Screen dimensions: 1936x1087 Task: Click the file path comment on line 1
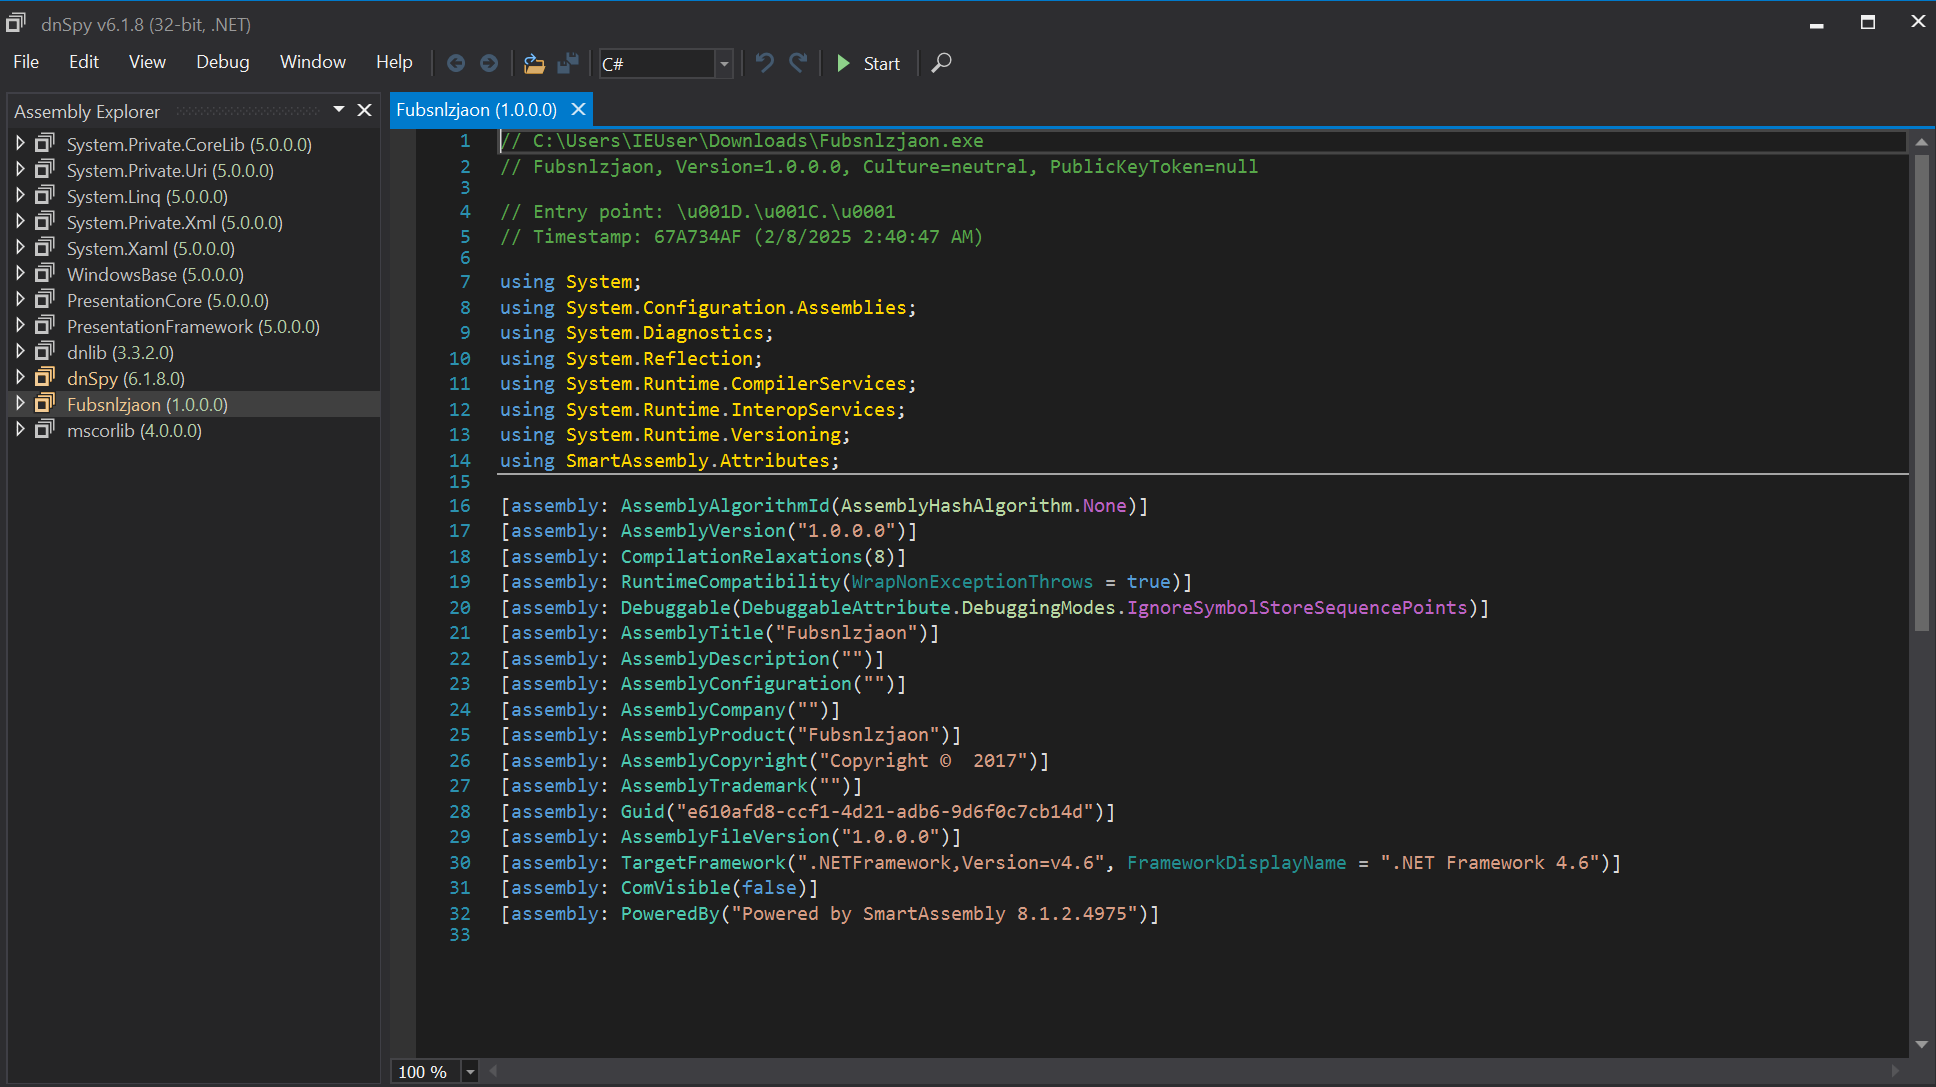click(742, 141)
